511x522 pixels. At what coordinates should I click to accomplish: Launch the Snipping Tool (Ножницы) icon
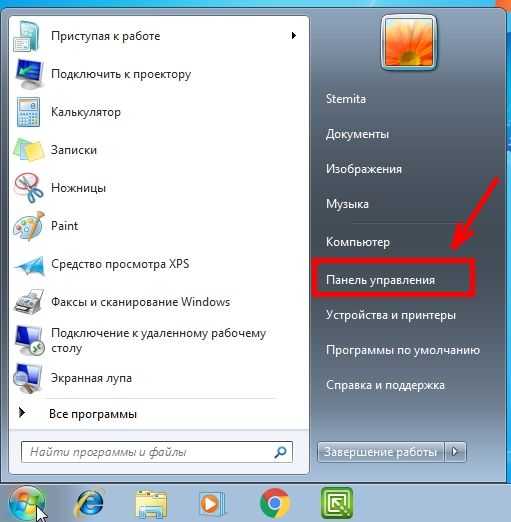coord(28,188)
